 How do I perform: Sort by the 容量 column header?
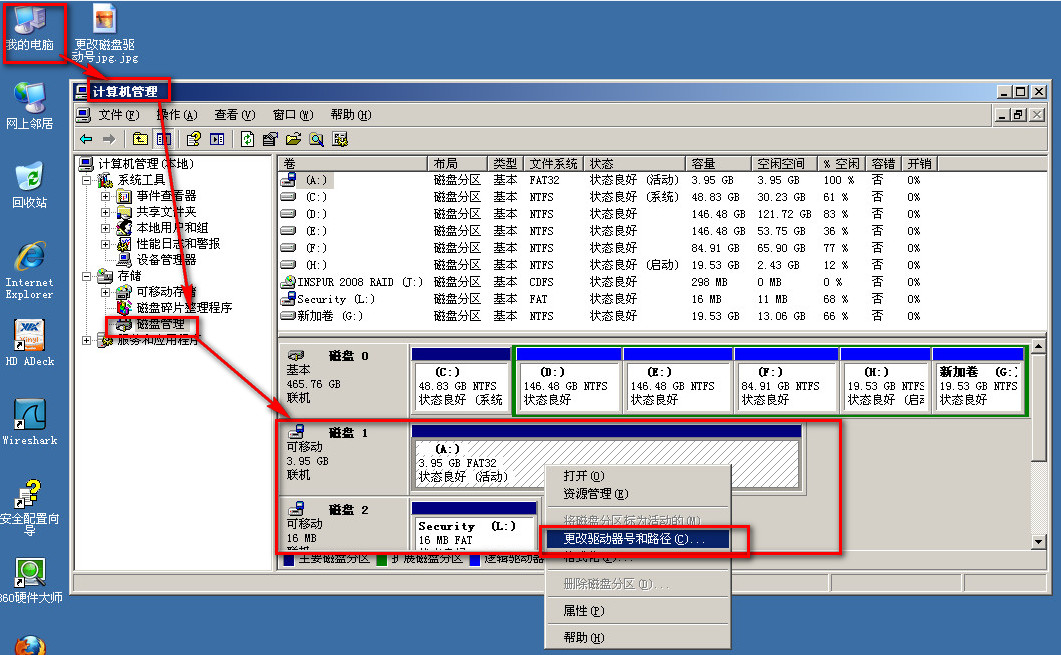[x=719, y=164]
